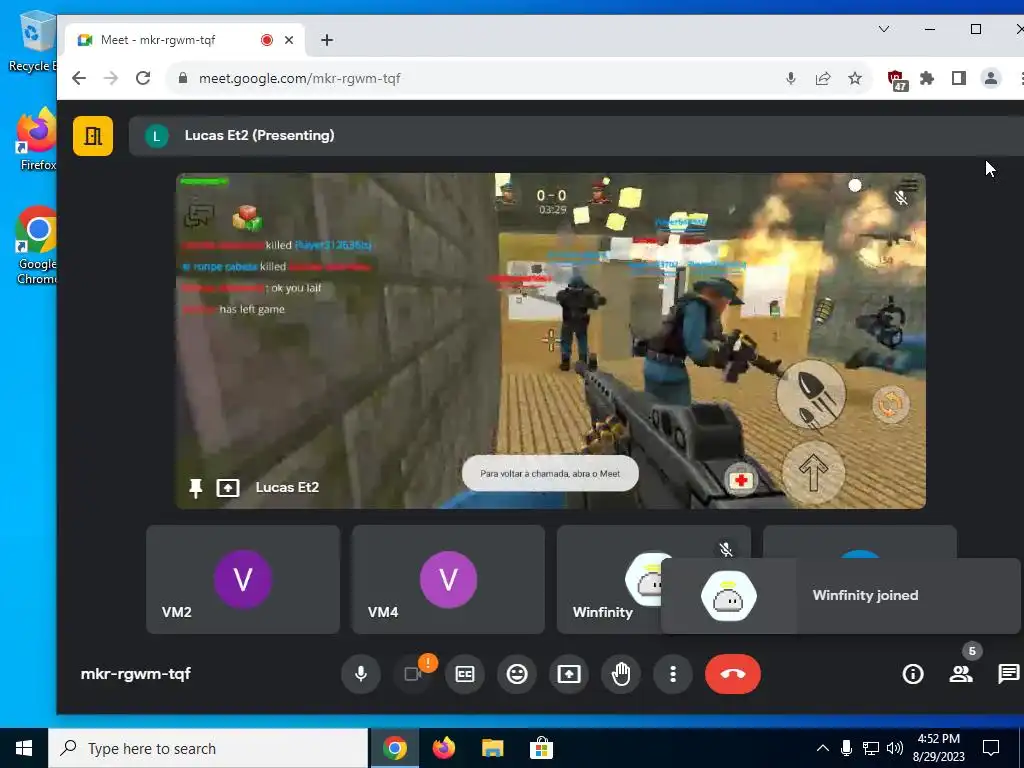This screenshot has height=768, width=1024.
Task: Open the tab search chevron
Action: pos(884,29)
